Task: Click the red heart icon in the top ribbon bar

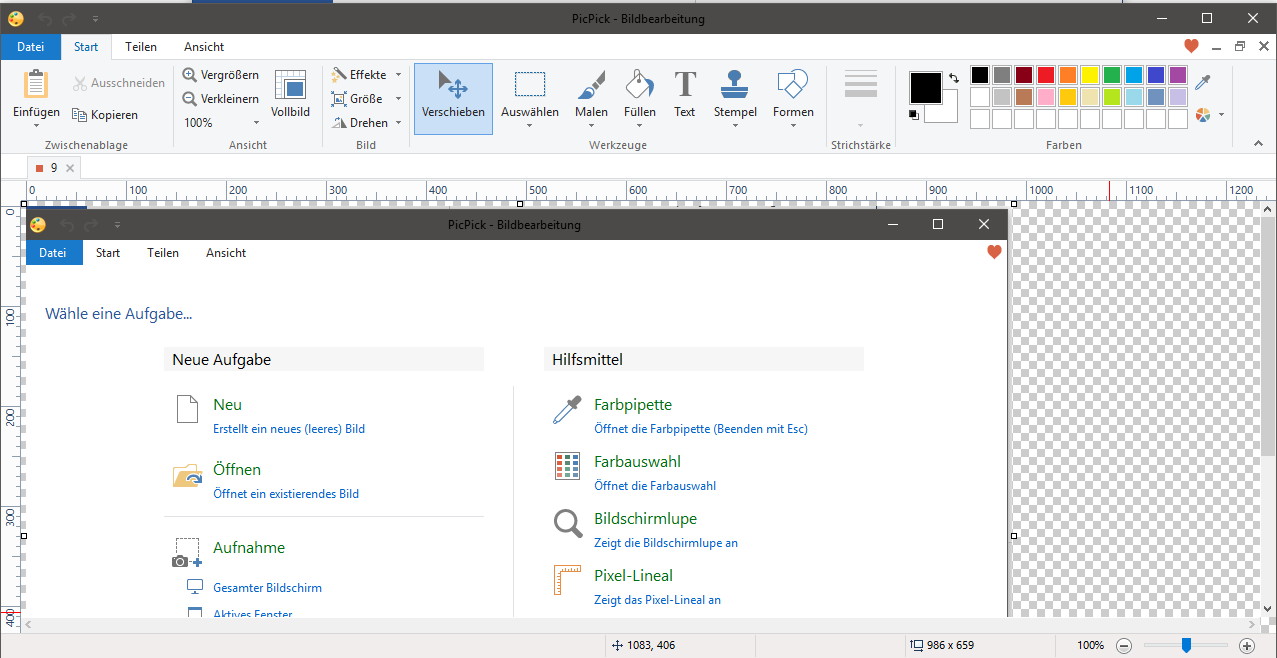Action: click(1191, 46)
